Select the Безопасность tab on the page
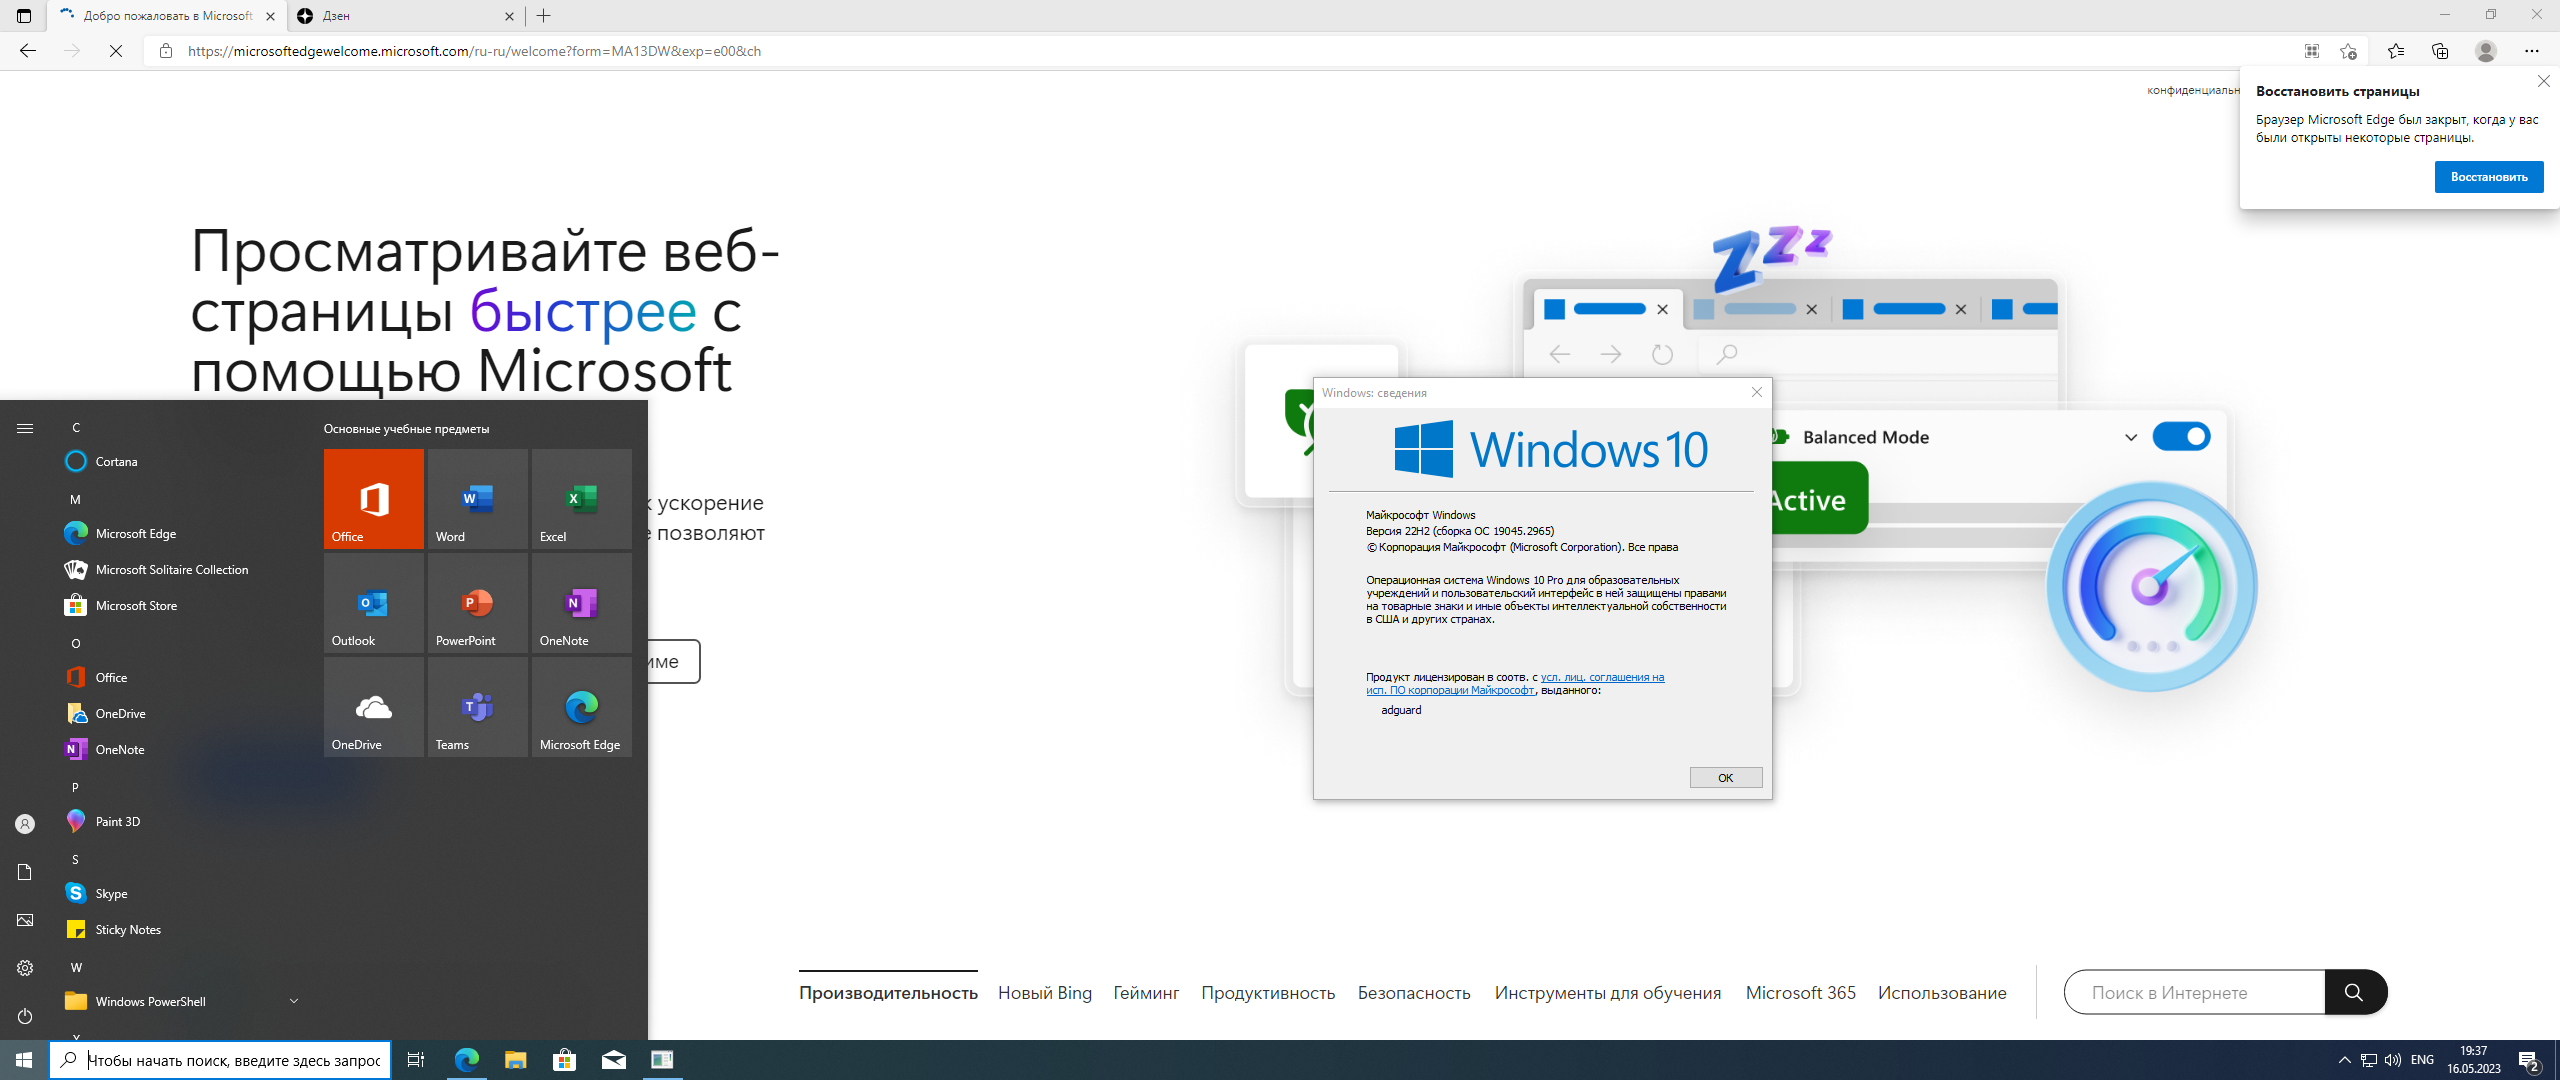The width and height of the screenshot is (2560, 1080). point(1413,992)
